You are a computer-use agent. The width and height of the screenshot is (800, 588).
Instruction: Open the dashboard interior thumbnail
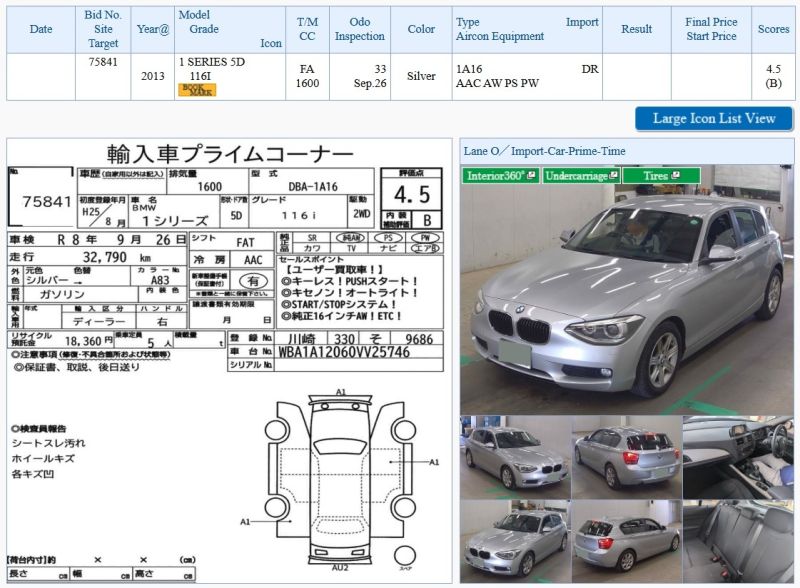(738, 457)
